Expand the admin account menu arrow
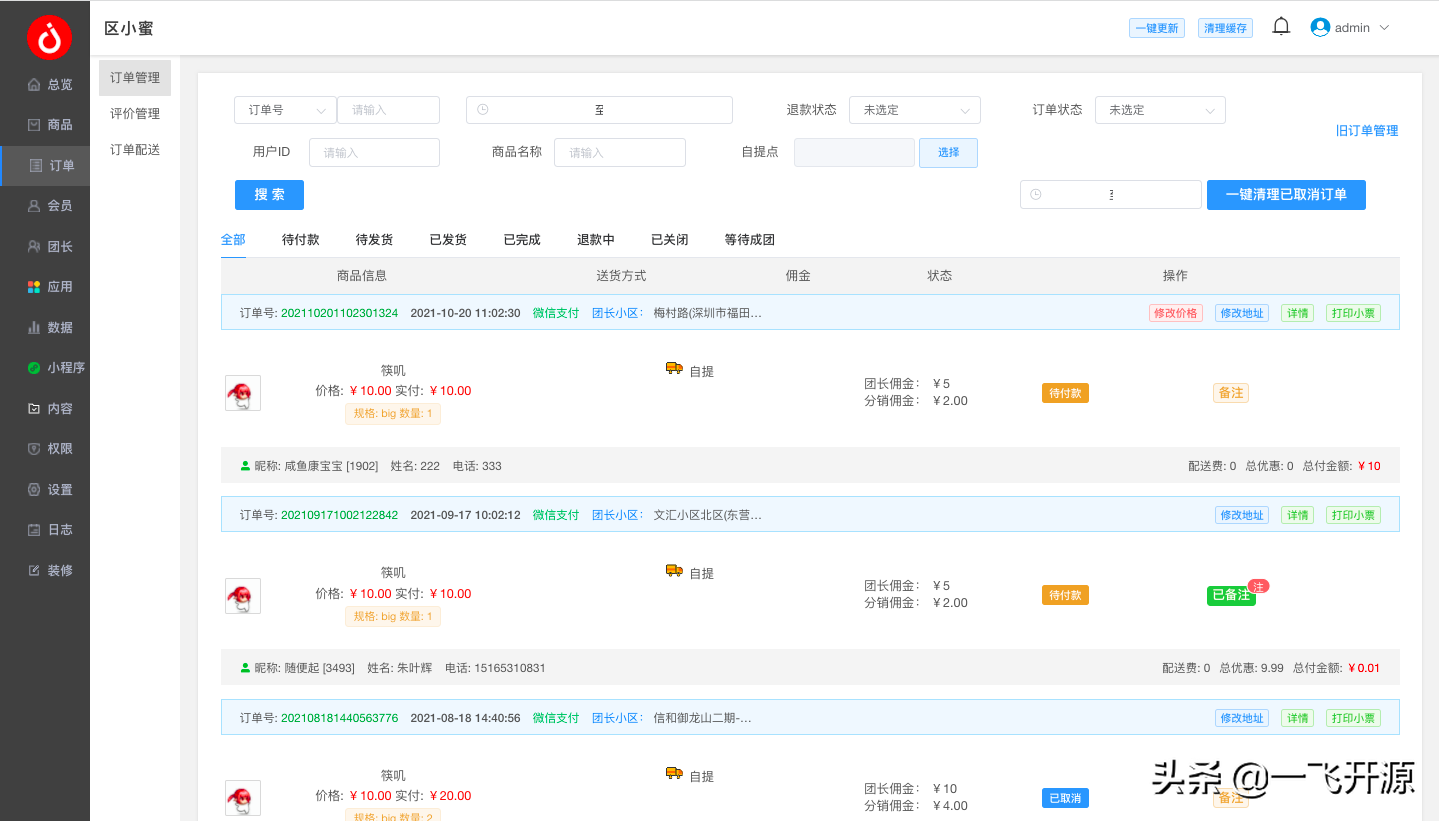 pos(1385,28)
